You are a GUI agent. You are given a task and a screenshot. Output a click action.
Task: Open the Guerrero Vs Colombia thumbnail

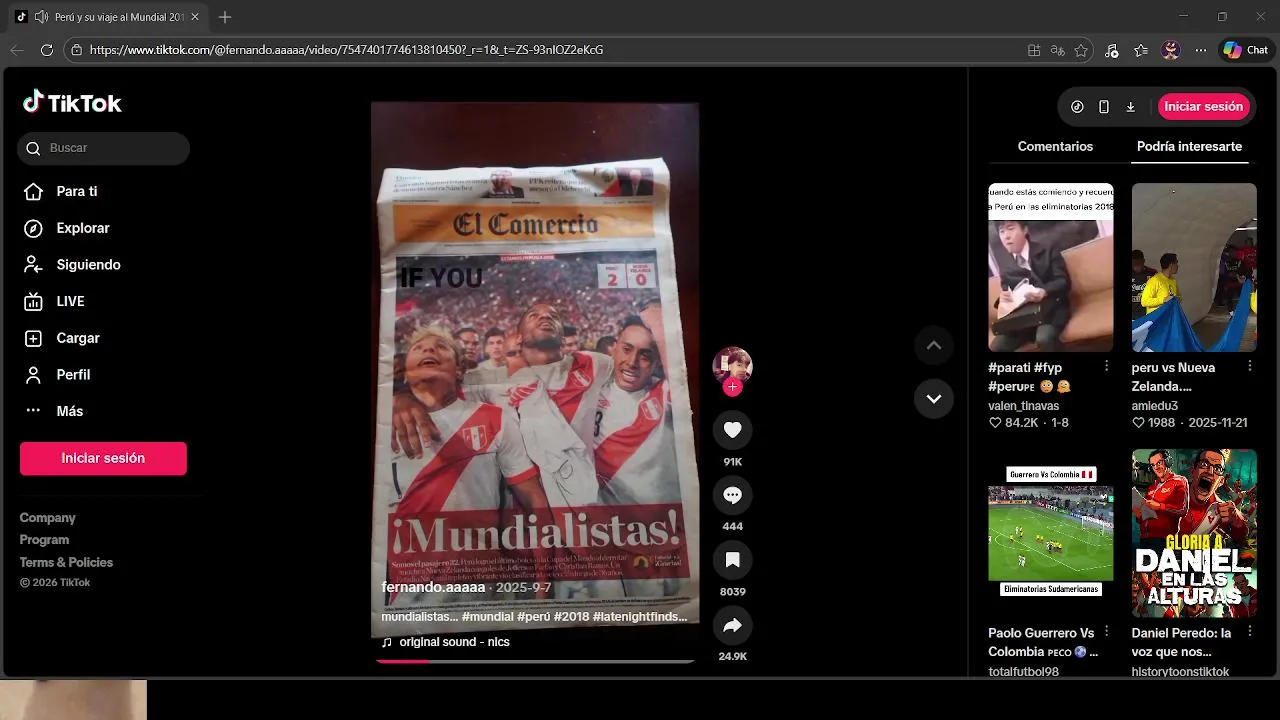1050,532
